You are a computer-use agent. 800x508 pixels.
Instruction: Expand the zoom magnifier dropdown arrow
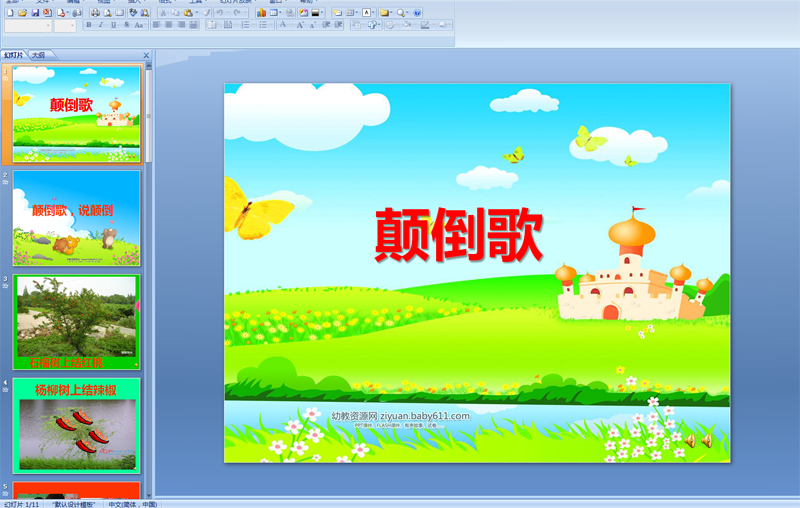coord(408,13)
